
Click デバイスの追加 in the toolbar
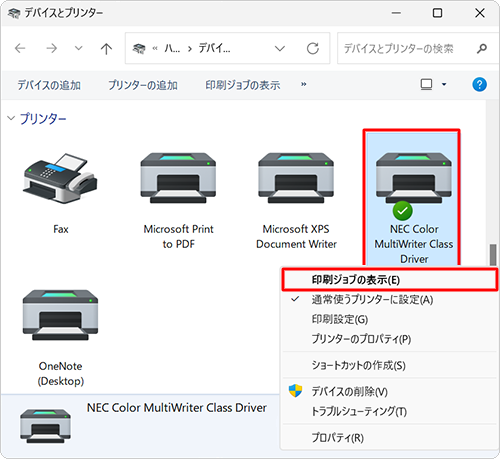point(49,85)
